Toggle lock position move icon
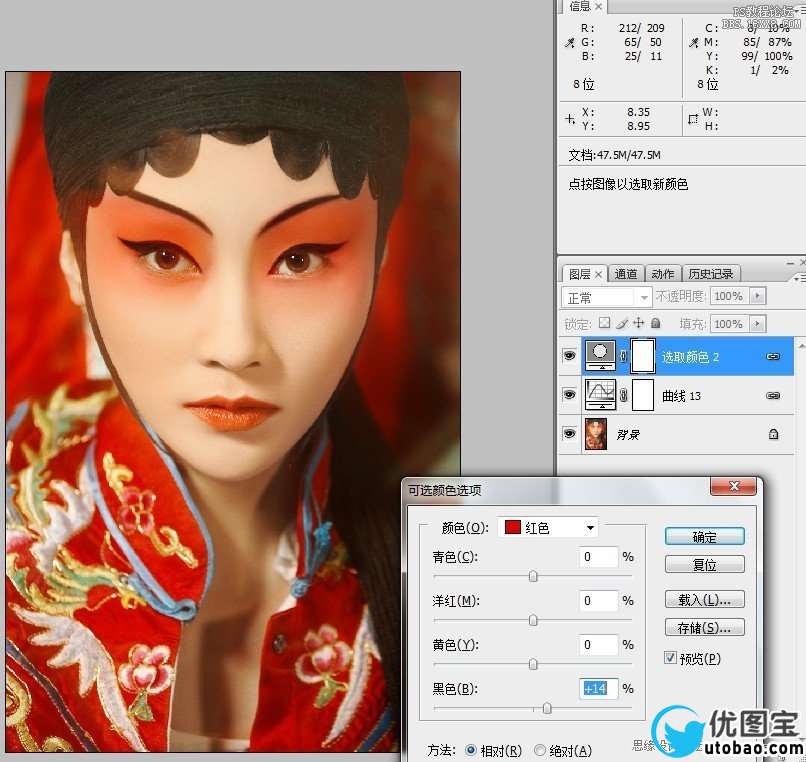This screenshot has width=806, height=762. [638, 323]
